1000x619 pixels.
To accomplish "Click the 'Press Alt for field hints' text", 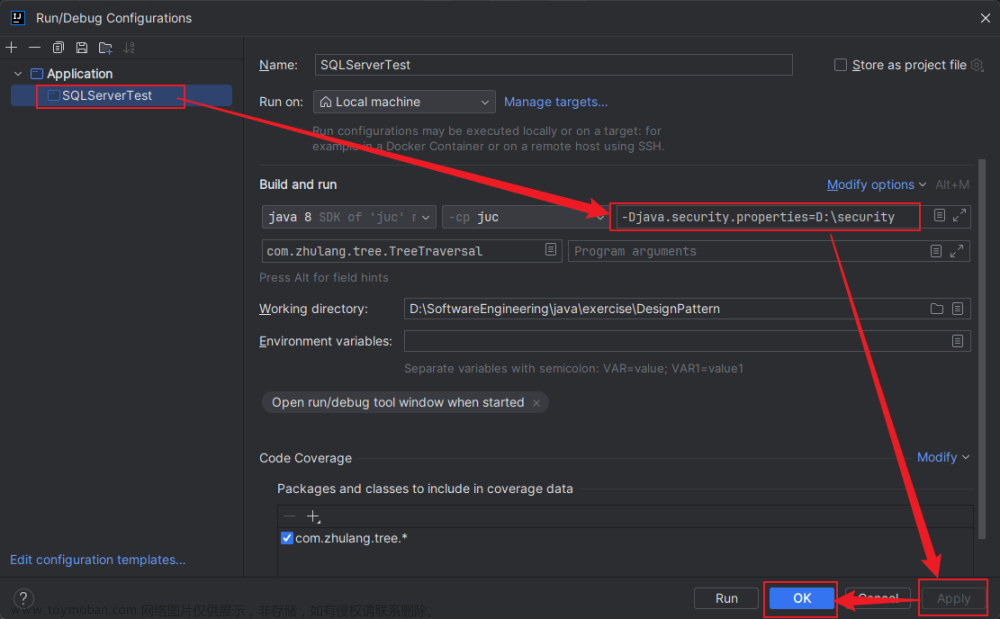I will 323,278.
